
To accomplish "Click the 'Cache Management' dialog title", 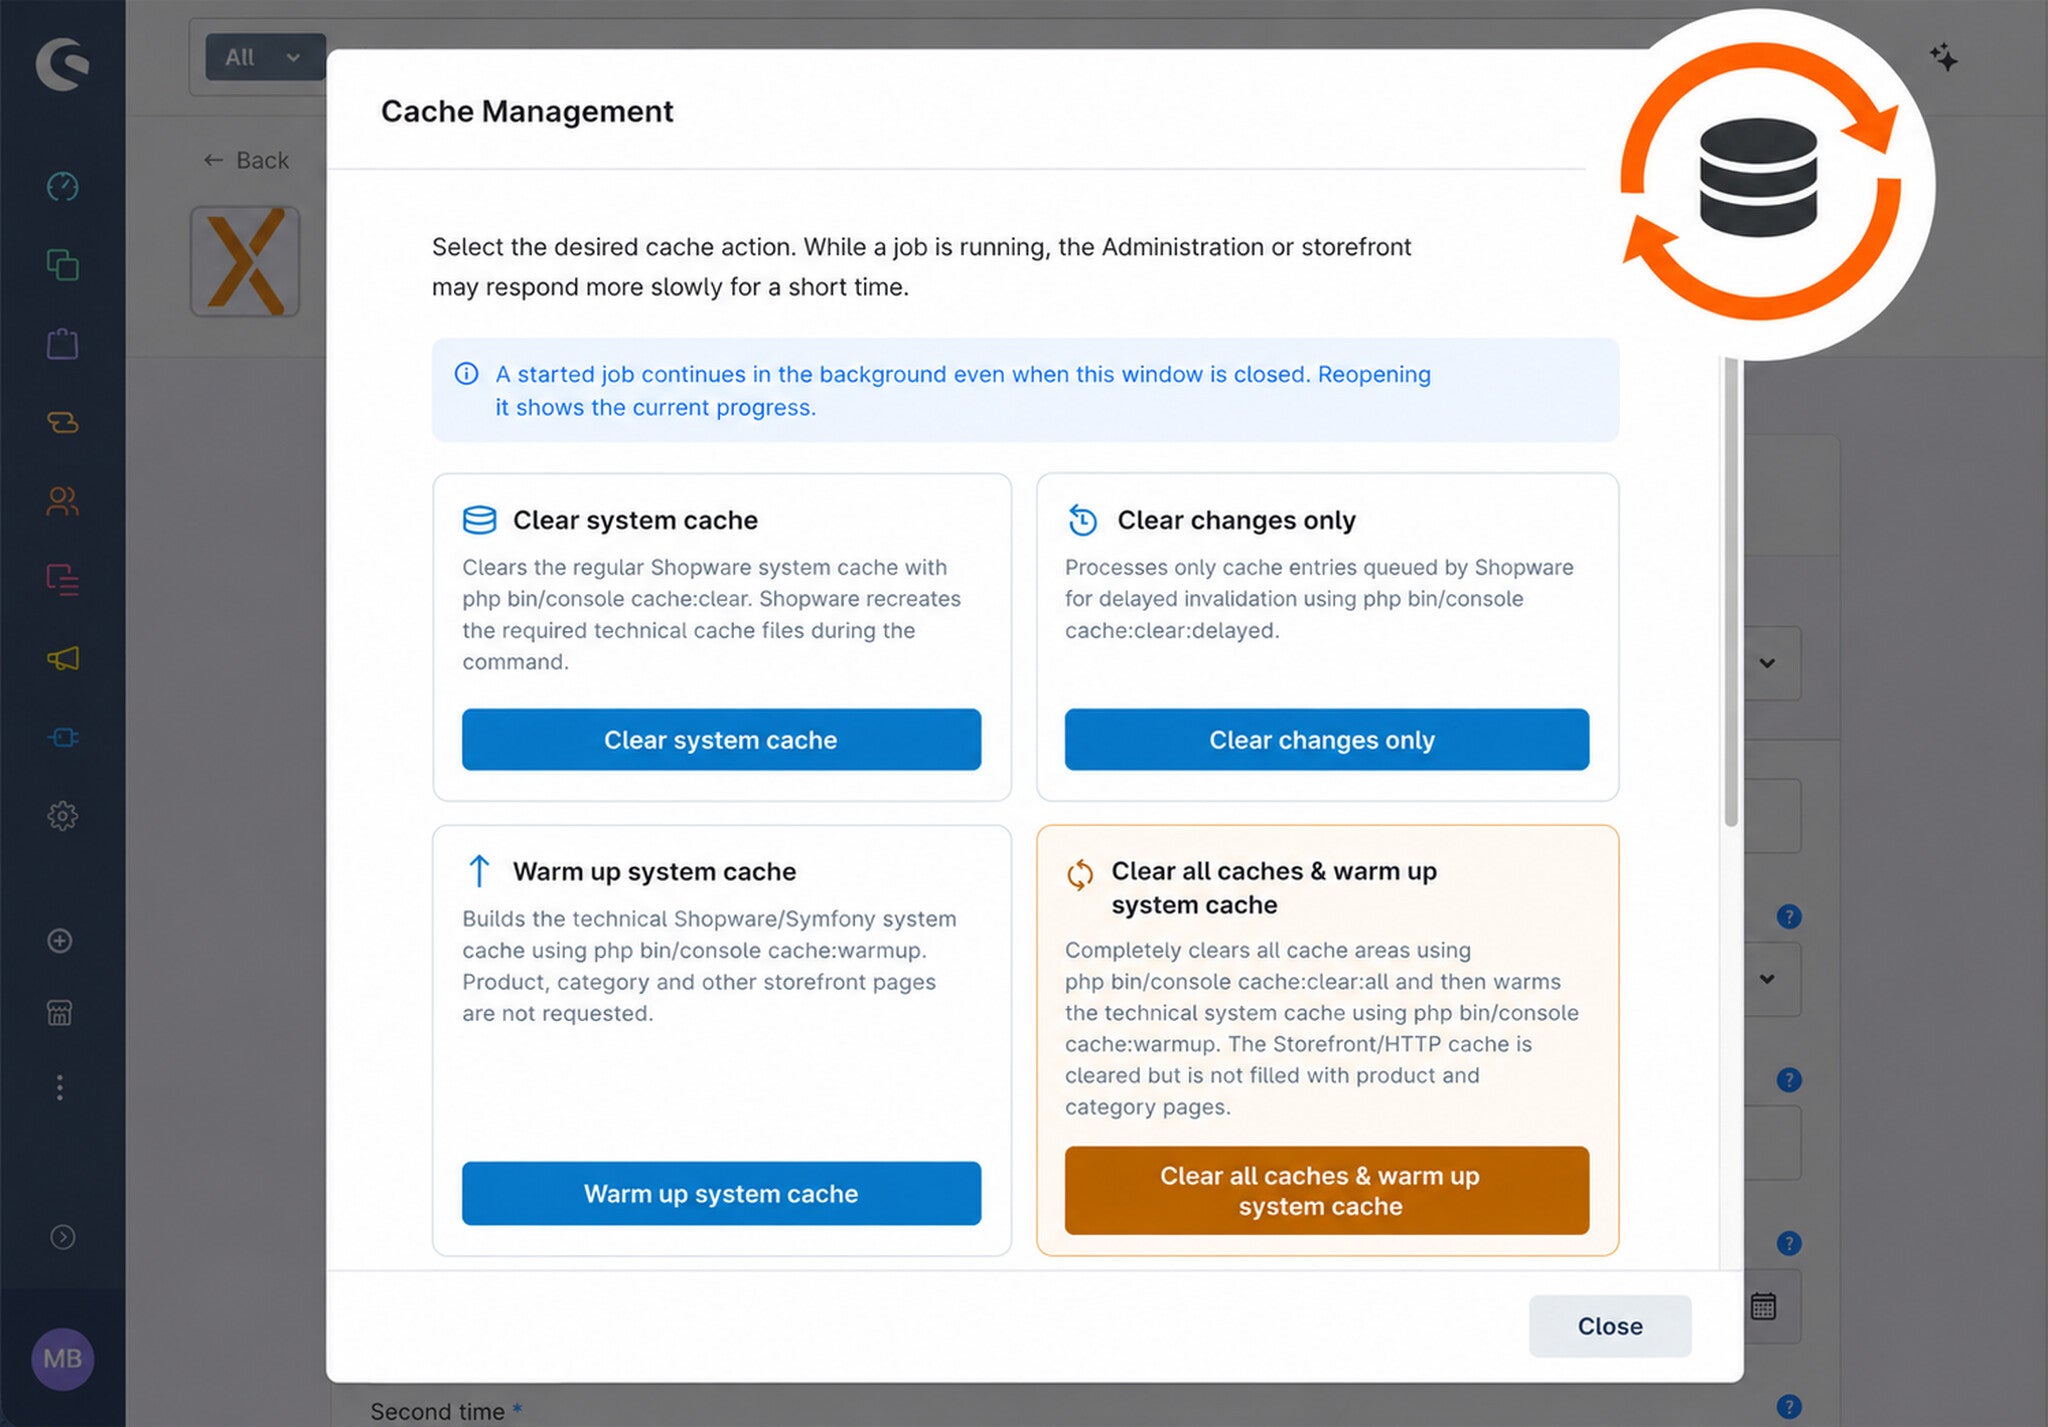I will (527, 111).
